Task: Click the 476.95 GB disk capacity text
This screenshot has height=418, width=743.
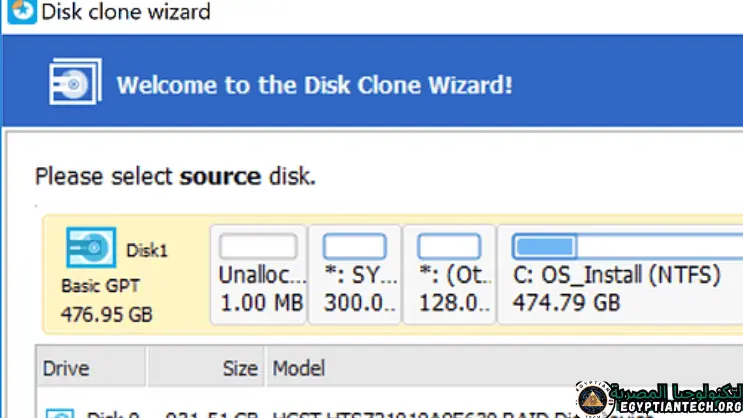Action: 106,314
